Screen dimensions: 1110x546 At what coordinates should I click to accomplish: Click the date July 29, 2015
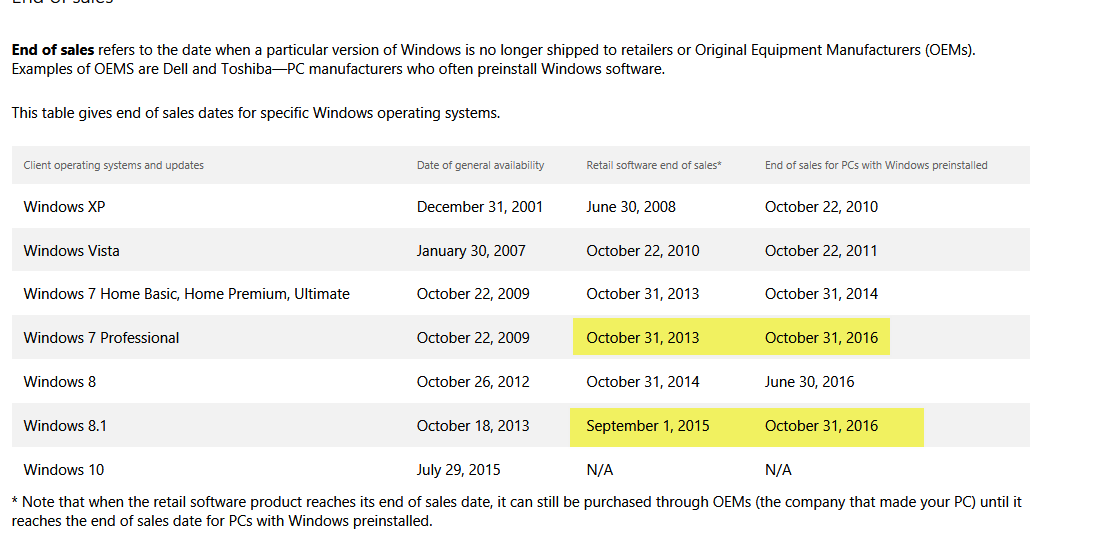click(x=459, y=470)
